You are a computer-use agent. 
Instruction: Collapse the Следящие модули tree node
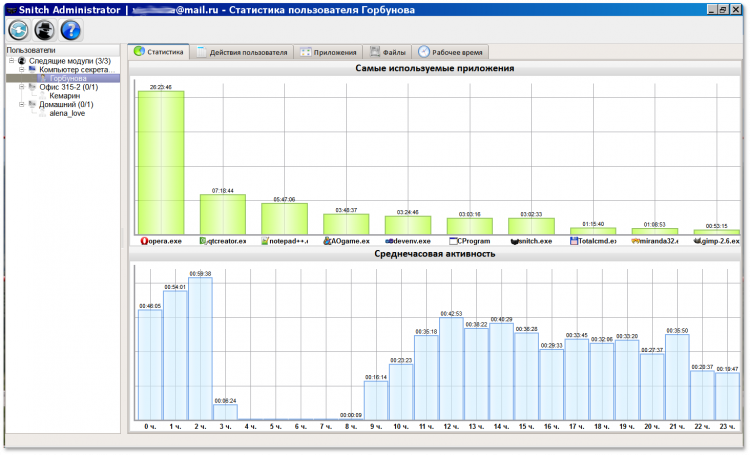11,60
